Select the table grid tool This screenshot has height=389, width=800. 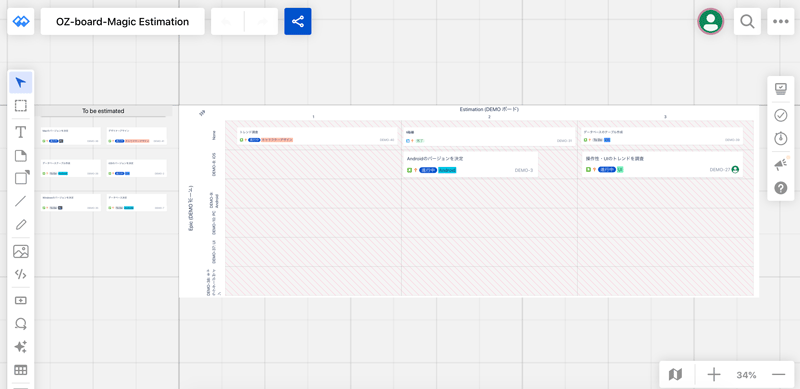pos(20,370)
